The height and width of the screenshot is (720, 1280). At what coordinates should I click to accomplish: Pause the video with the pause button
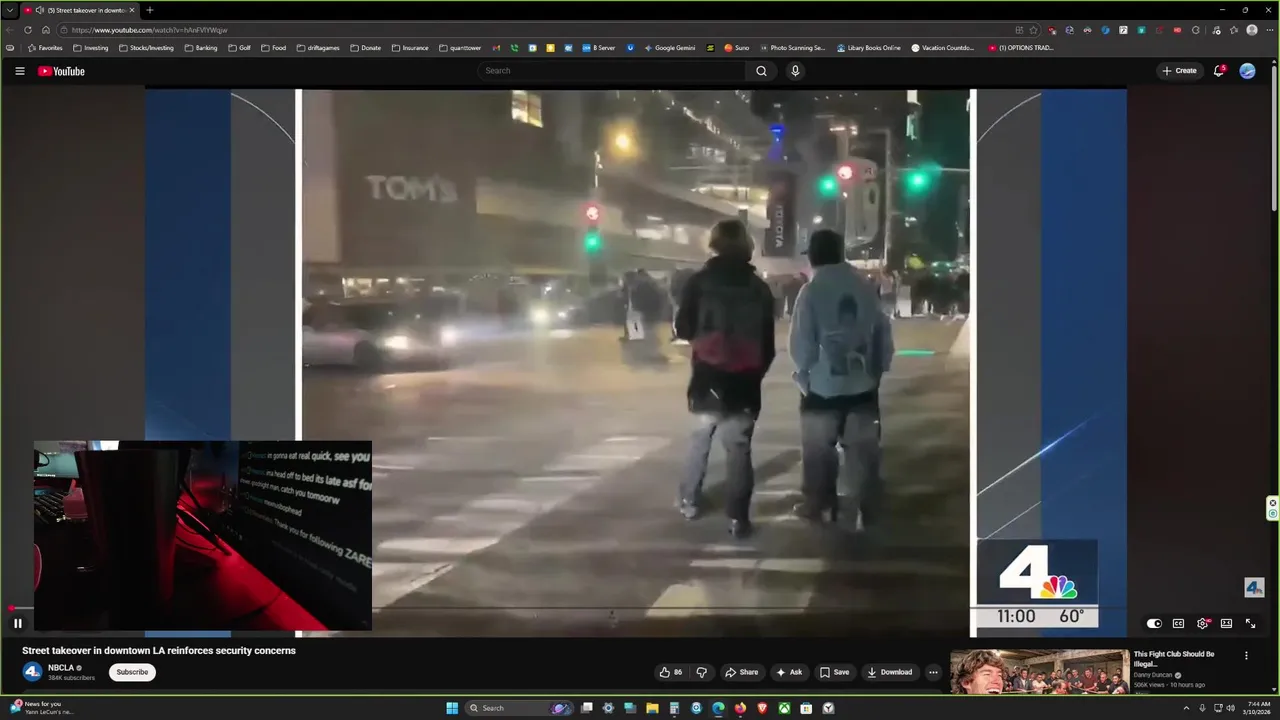(x=17, y=623)
